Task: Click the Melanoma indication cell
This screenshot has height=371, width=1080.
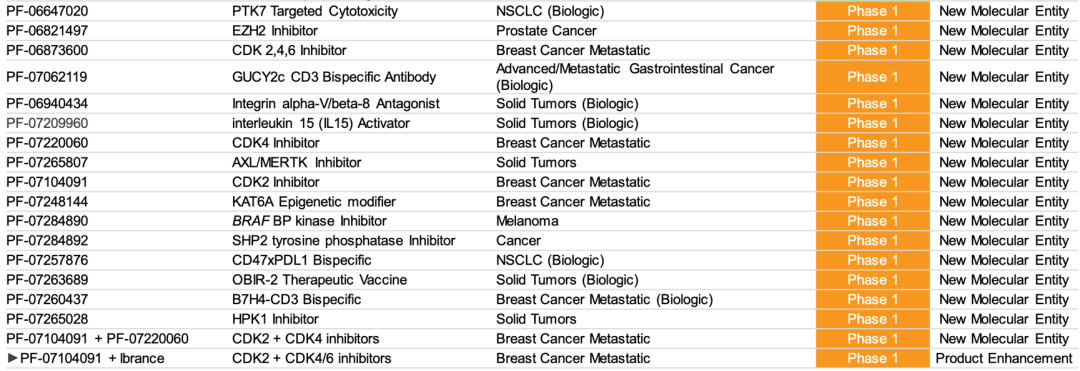Action: tap(527, 222)
